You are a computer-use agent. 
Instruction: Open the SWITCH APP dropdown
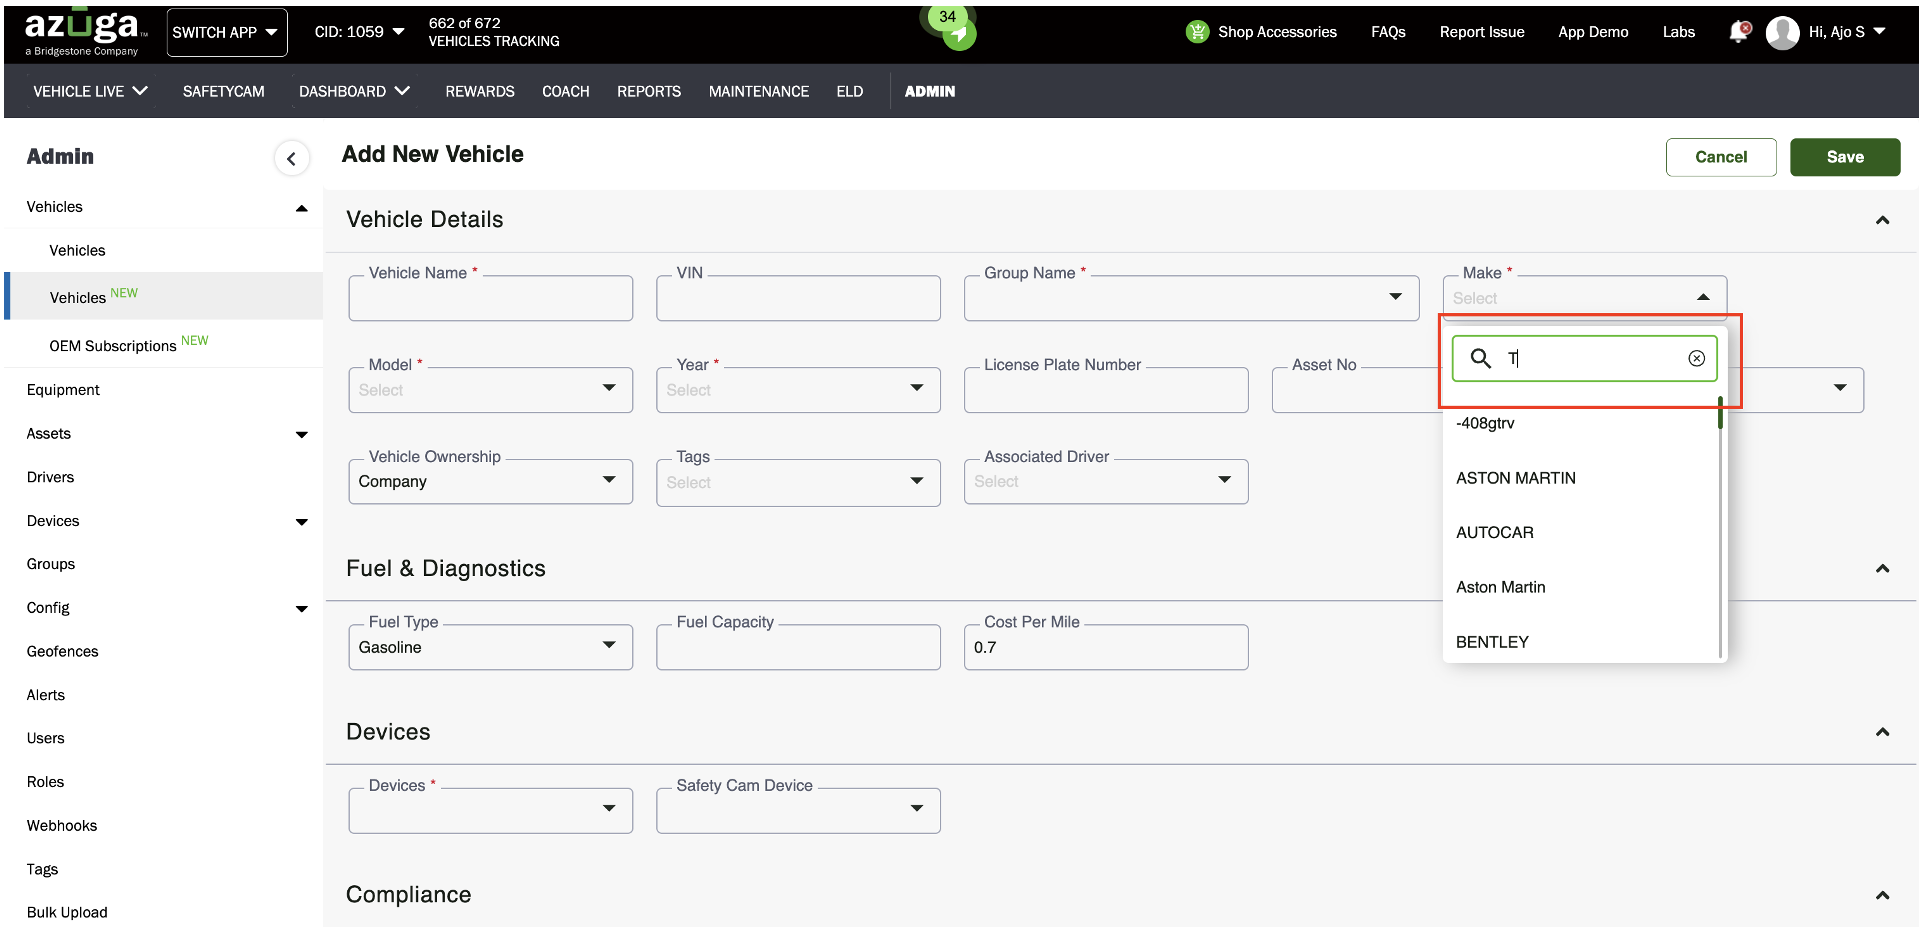pyautogui.click(x=227, y=32)
